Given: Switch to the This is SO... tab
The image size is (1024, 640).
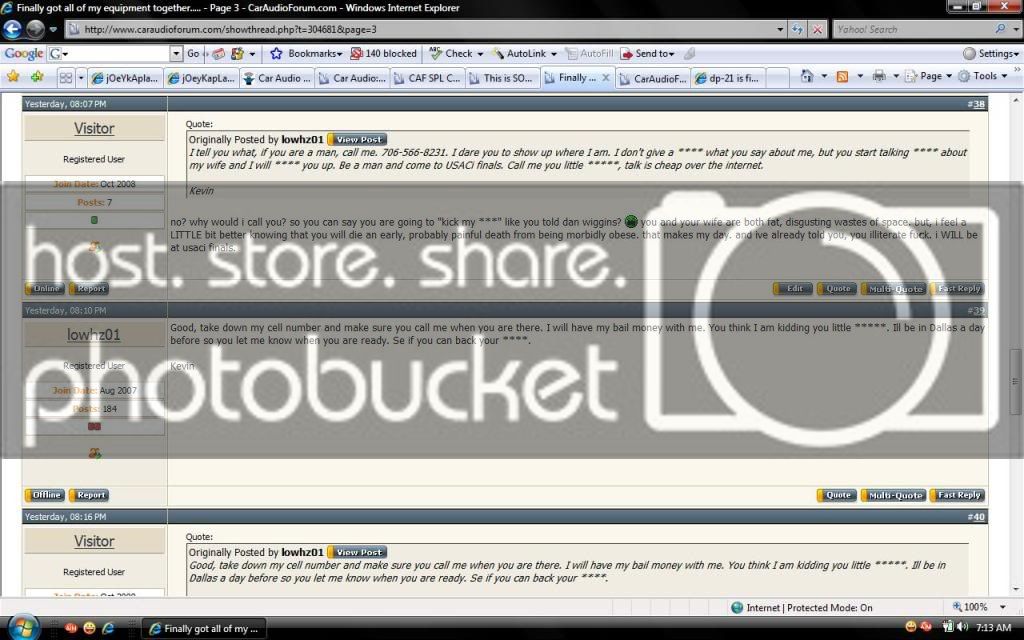Looking at the screenshot, I should [x=502, y=78].
